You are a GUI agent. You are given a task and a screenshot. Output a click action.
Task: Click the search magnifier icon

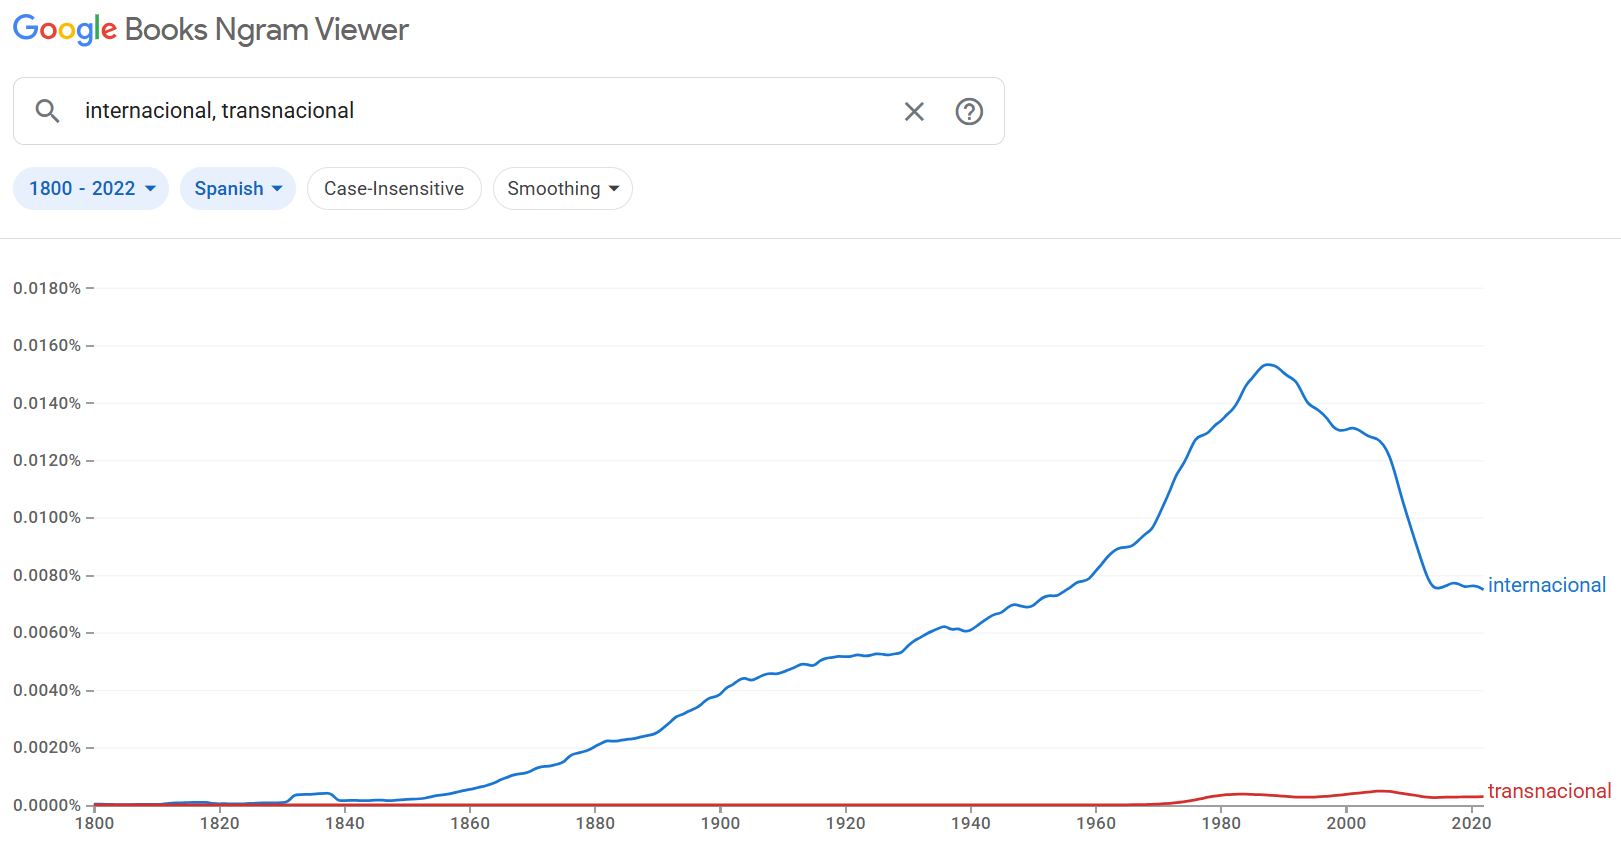(47, 111)
